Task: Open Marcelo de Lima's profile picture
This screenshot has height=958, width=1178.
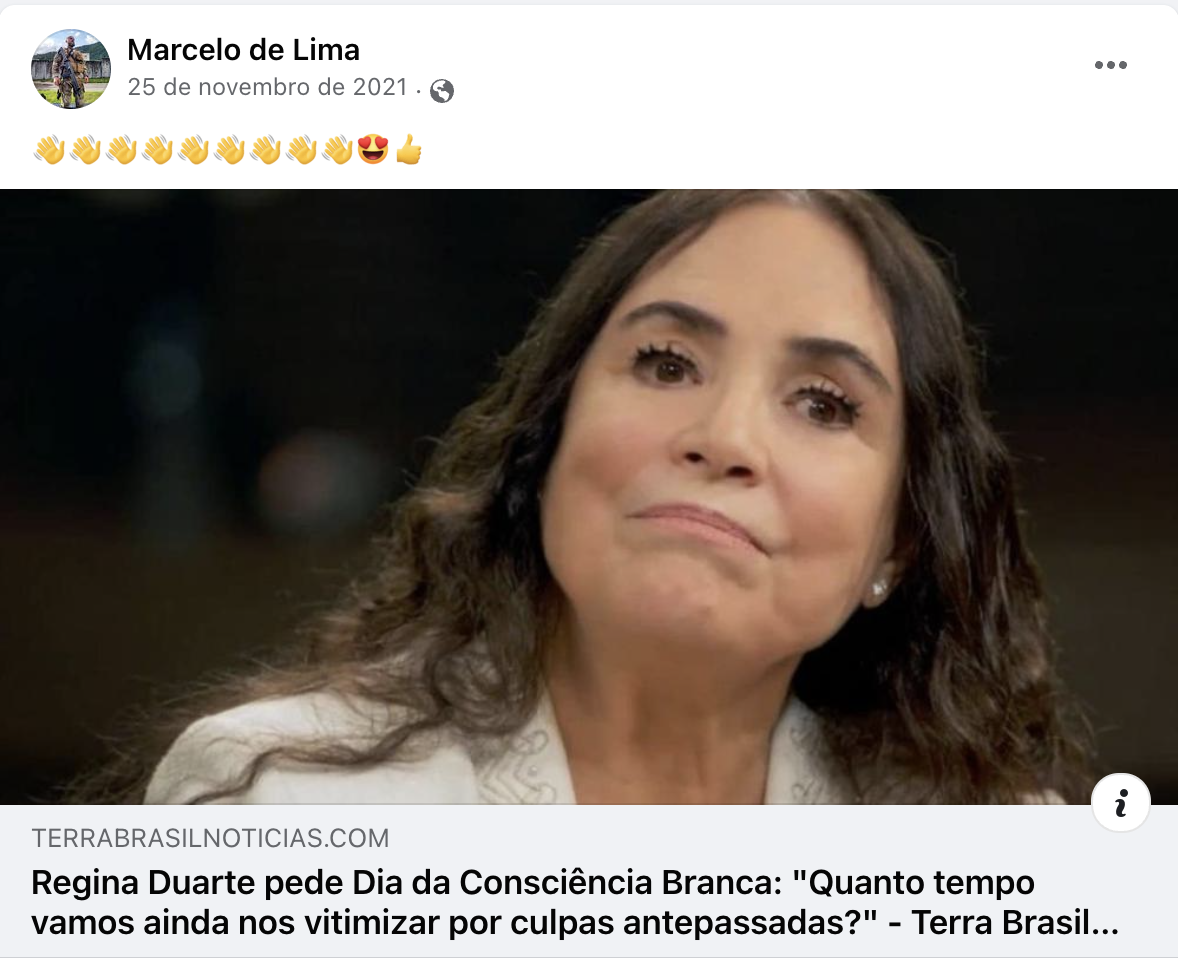Action: [71, 69]
